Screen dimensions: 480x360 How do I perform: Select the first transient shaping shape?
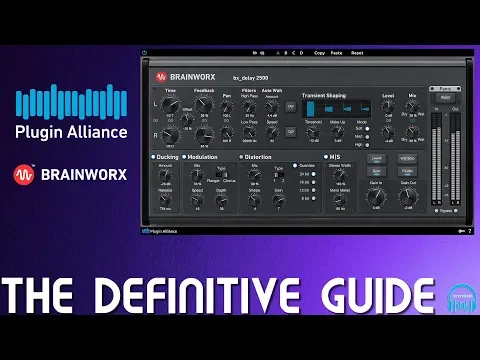310,109
